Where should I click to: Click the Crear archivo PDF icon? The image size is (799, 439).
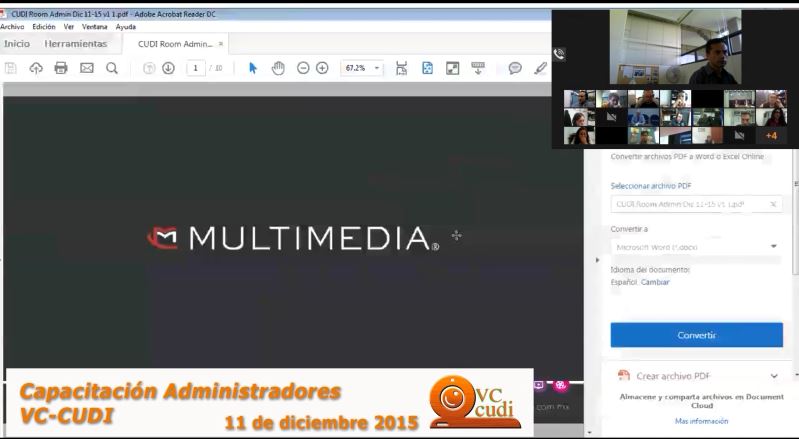click(x=624, y=375)
